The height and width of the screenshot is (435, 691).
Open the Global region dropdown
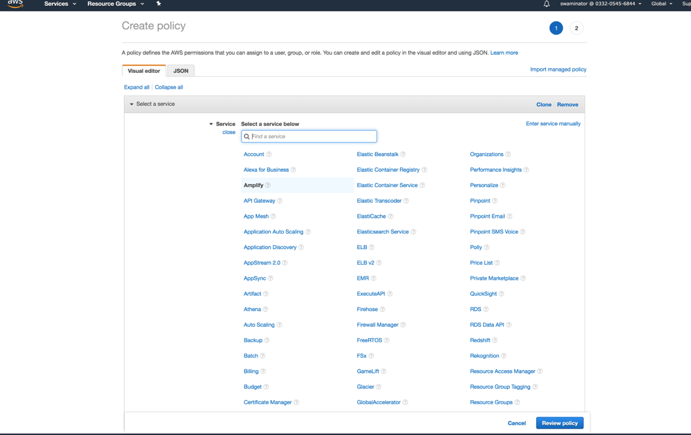click(661, 4)
